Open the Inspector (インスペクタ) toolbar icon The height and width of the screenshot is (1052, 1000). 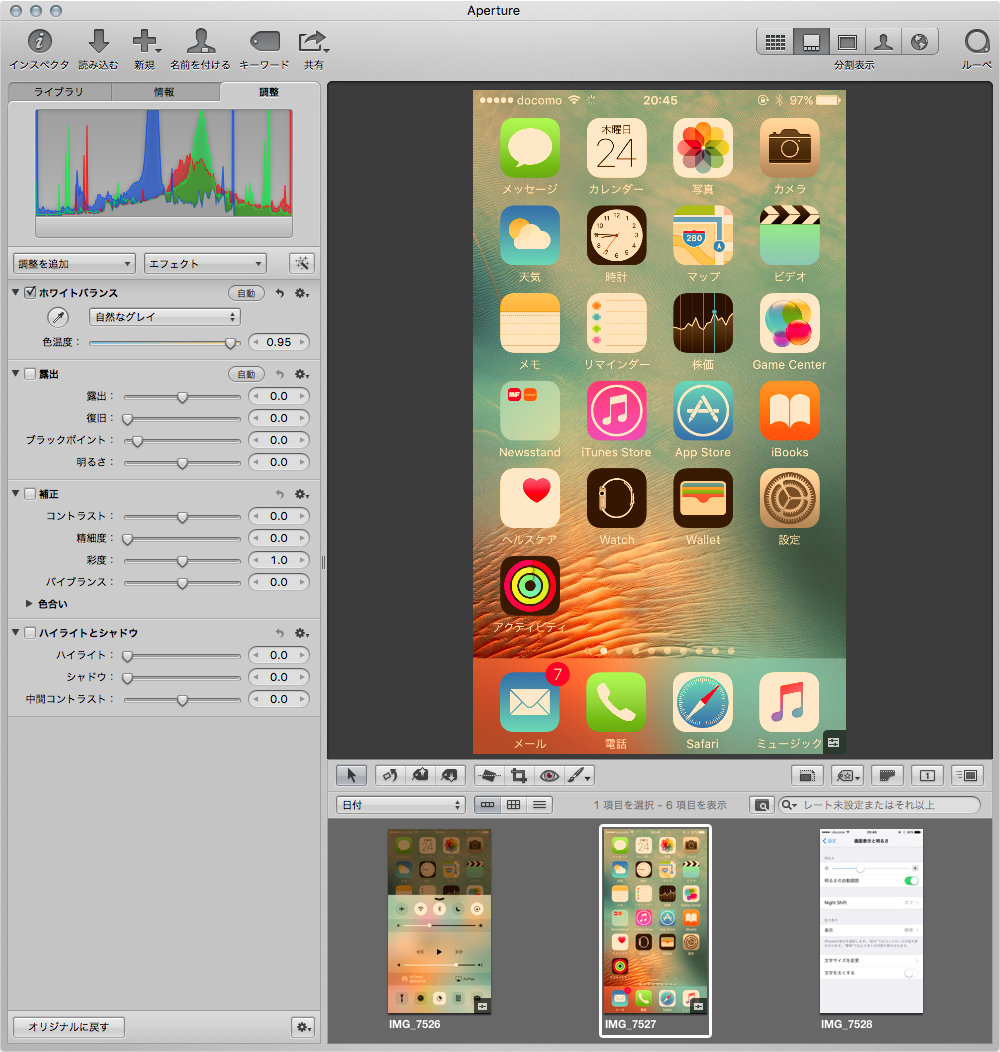pyautogui.click(x=40, y=42)
